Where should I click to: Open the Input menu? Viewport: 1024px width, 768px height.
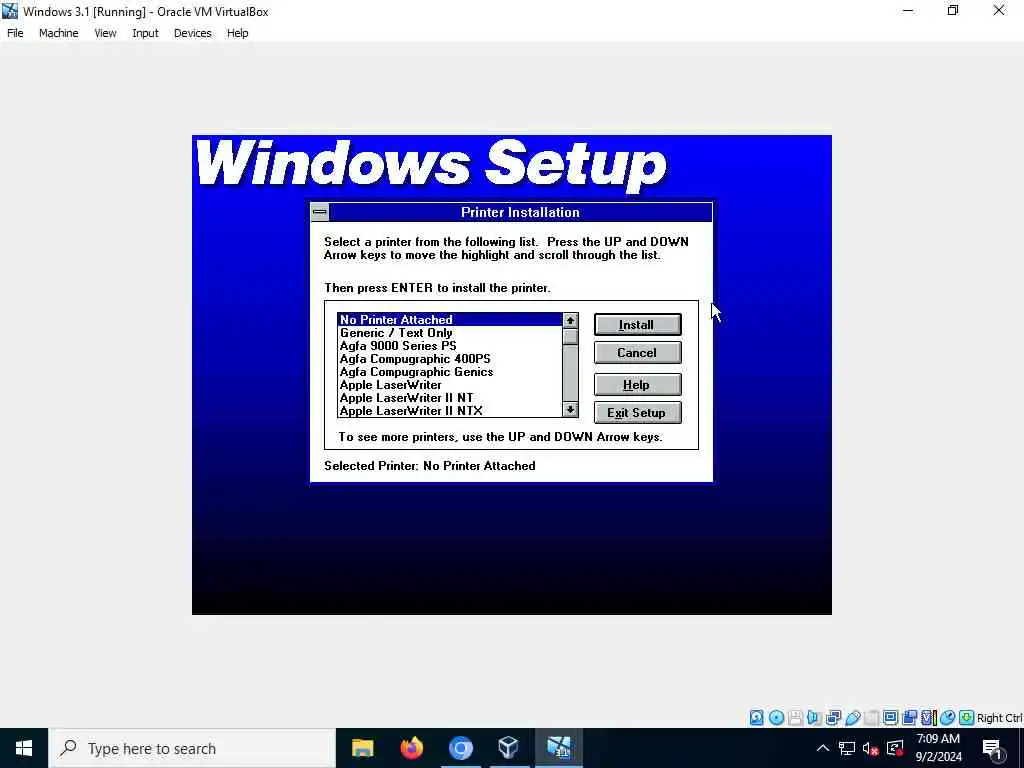(145, 33)
